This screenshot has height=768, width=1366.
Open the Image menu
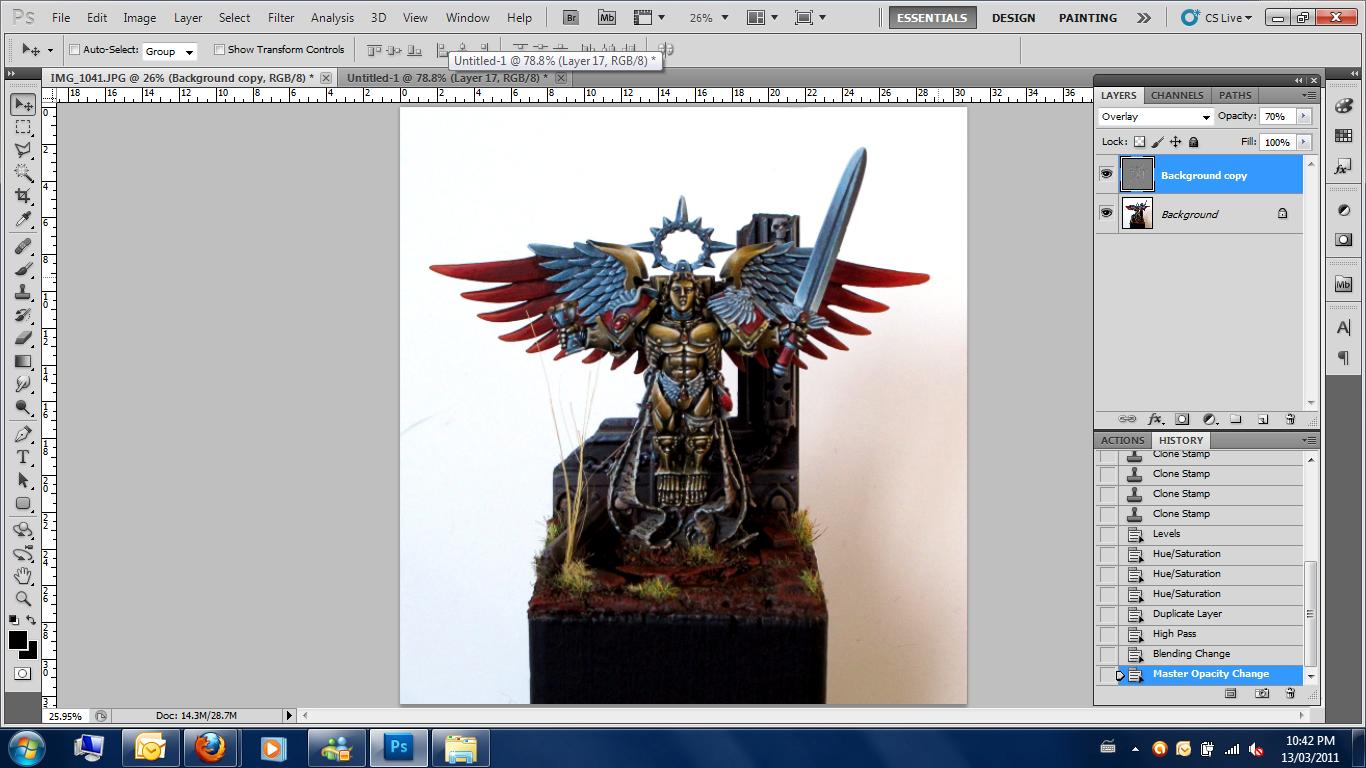click(139, 17)
